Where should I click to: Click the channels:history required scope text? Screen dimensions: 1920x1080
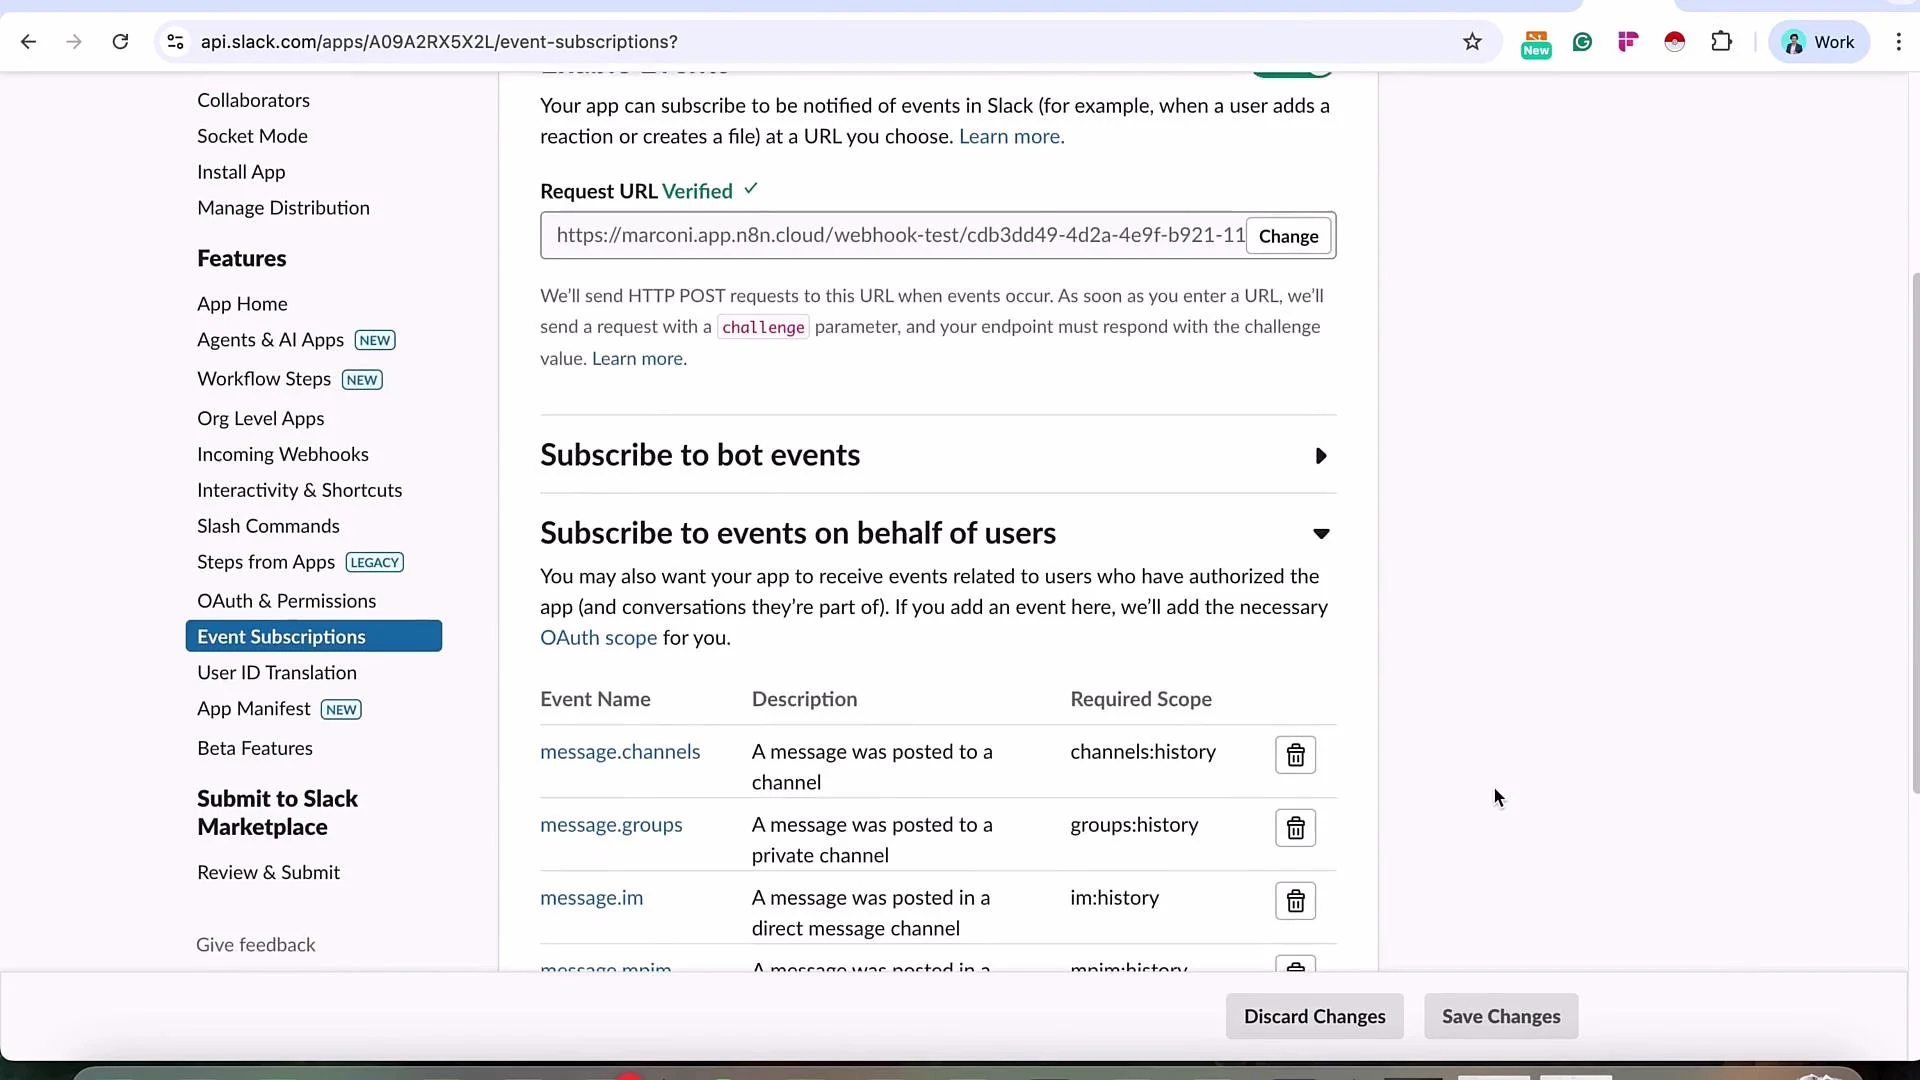(x=1143, y=752)
